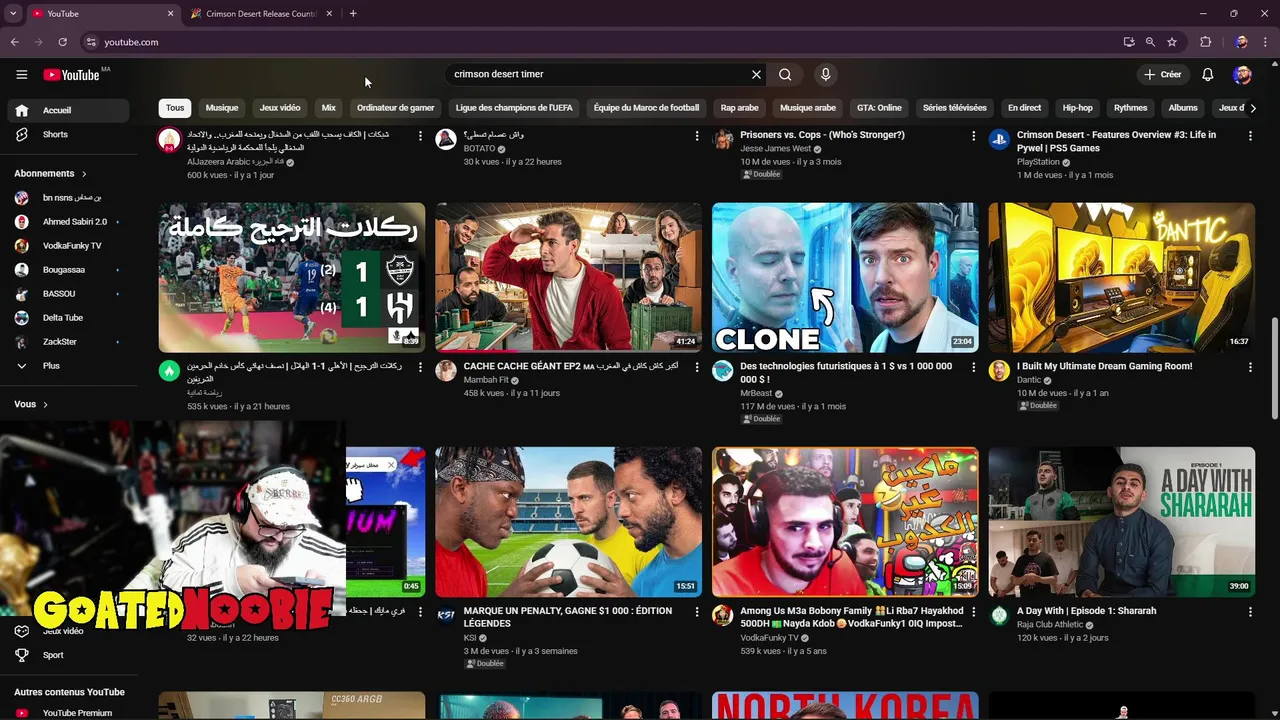The image size is (1280, 720).
Task: Open options menu for MrBeast futuristic technologies video
Action: pos(973,368)
